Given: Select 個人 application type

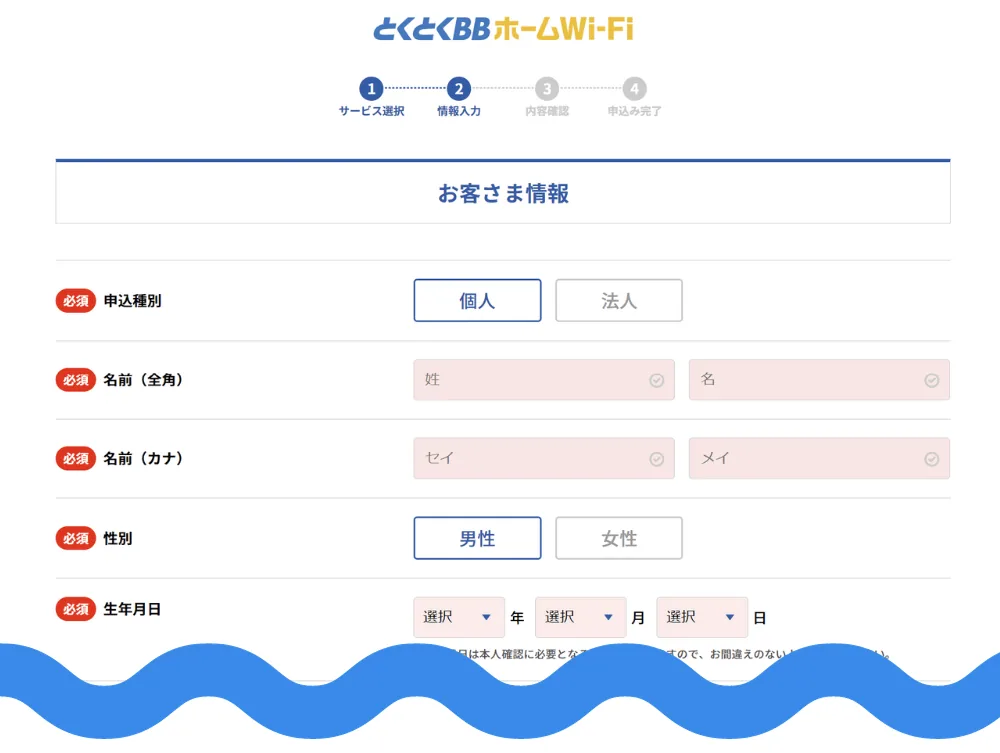Looking at the screenshot, I should (477, 300).
